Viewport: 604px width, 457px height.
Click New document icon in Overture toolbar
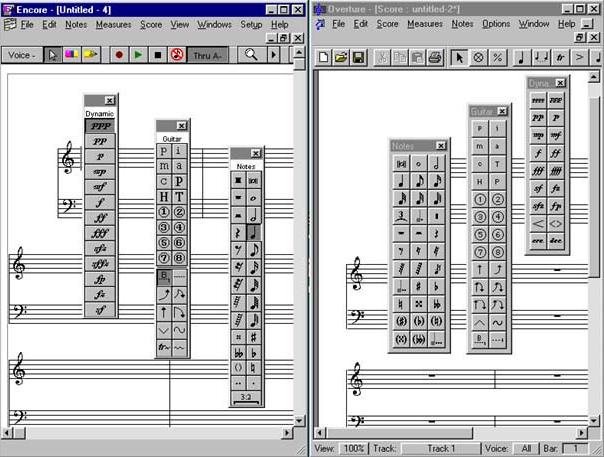pyautogui.click(x=324, y=57)
